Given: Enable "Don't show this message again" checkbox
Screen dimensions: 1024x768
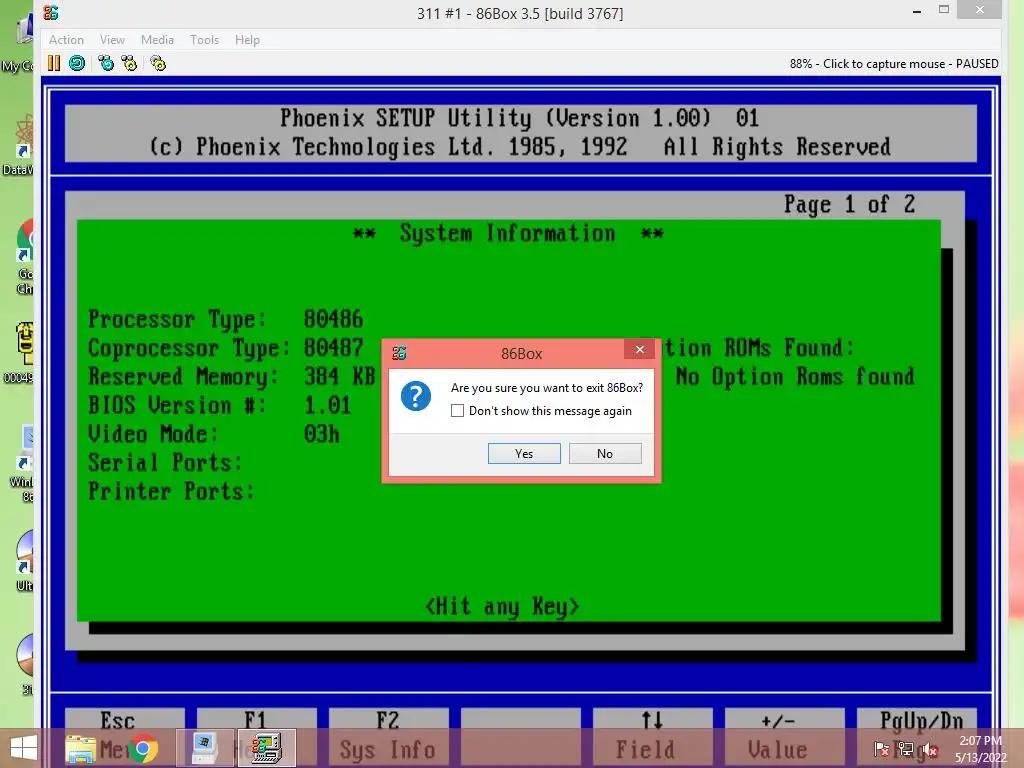Looking at the screenshot, I should point(457,411).
